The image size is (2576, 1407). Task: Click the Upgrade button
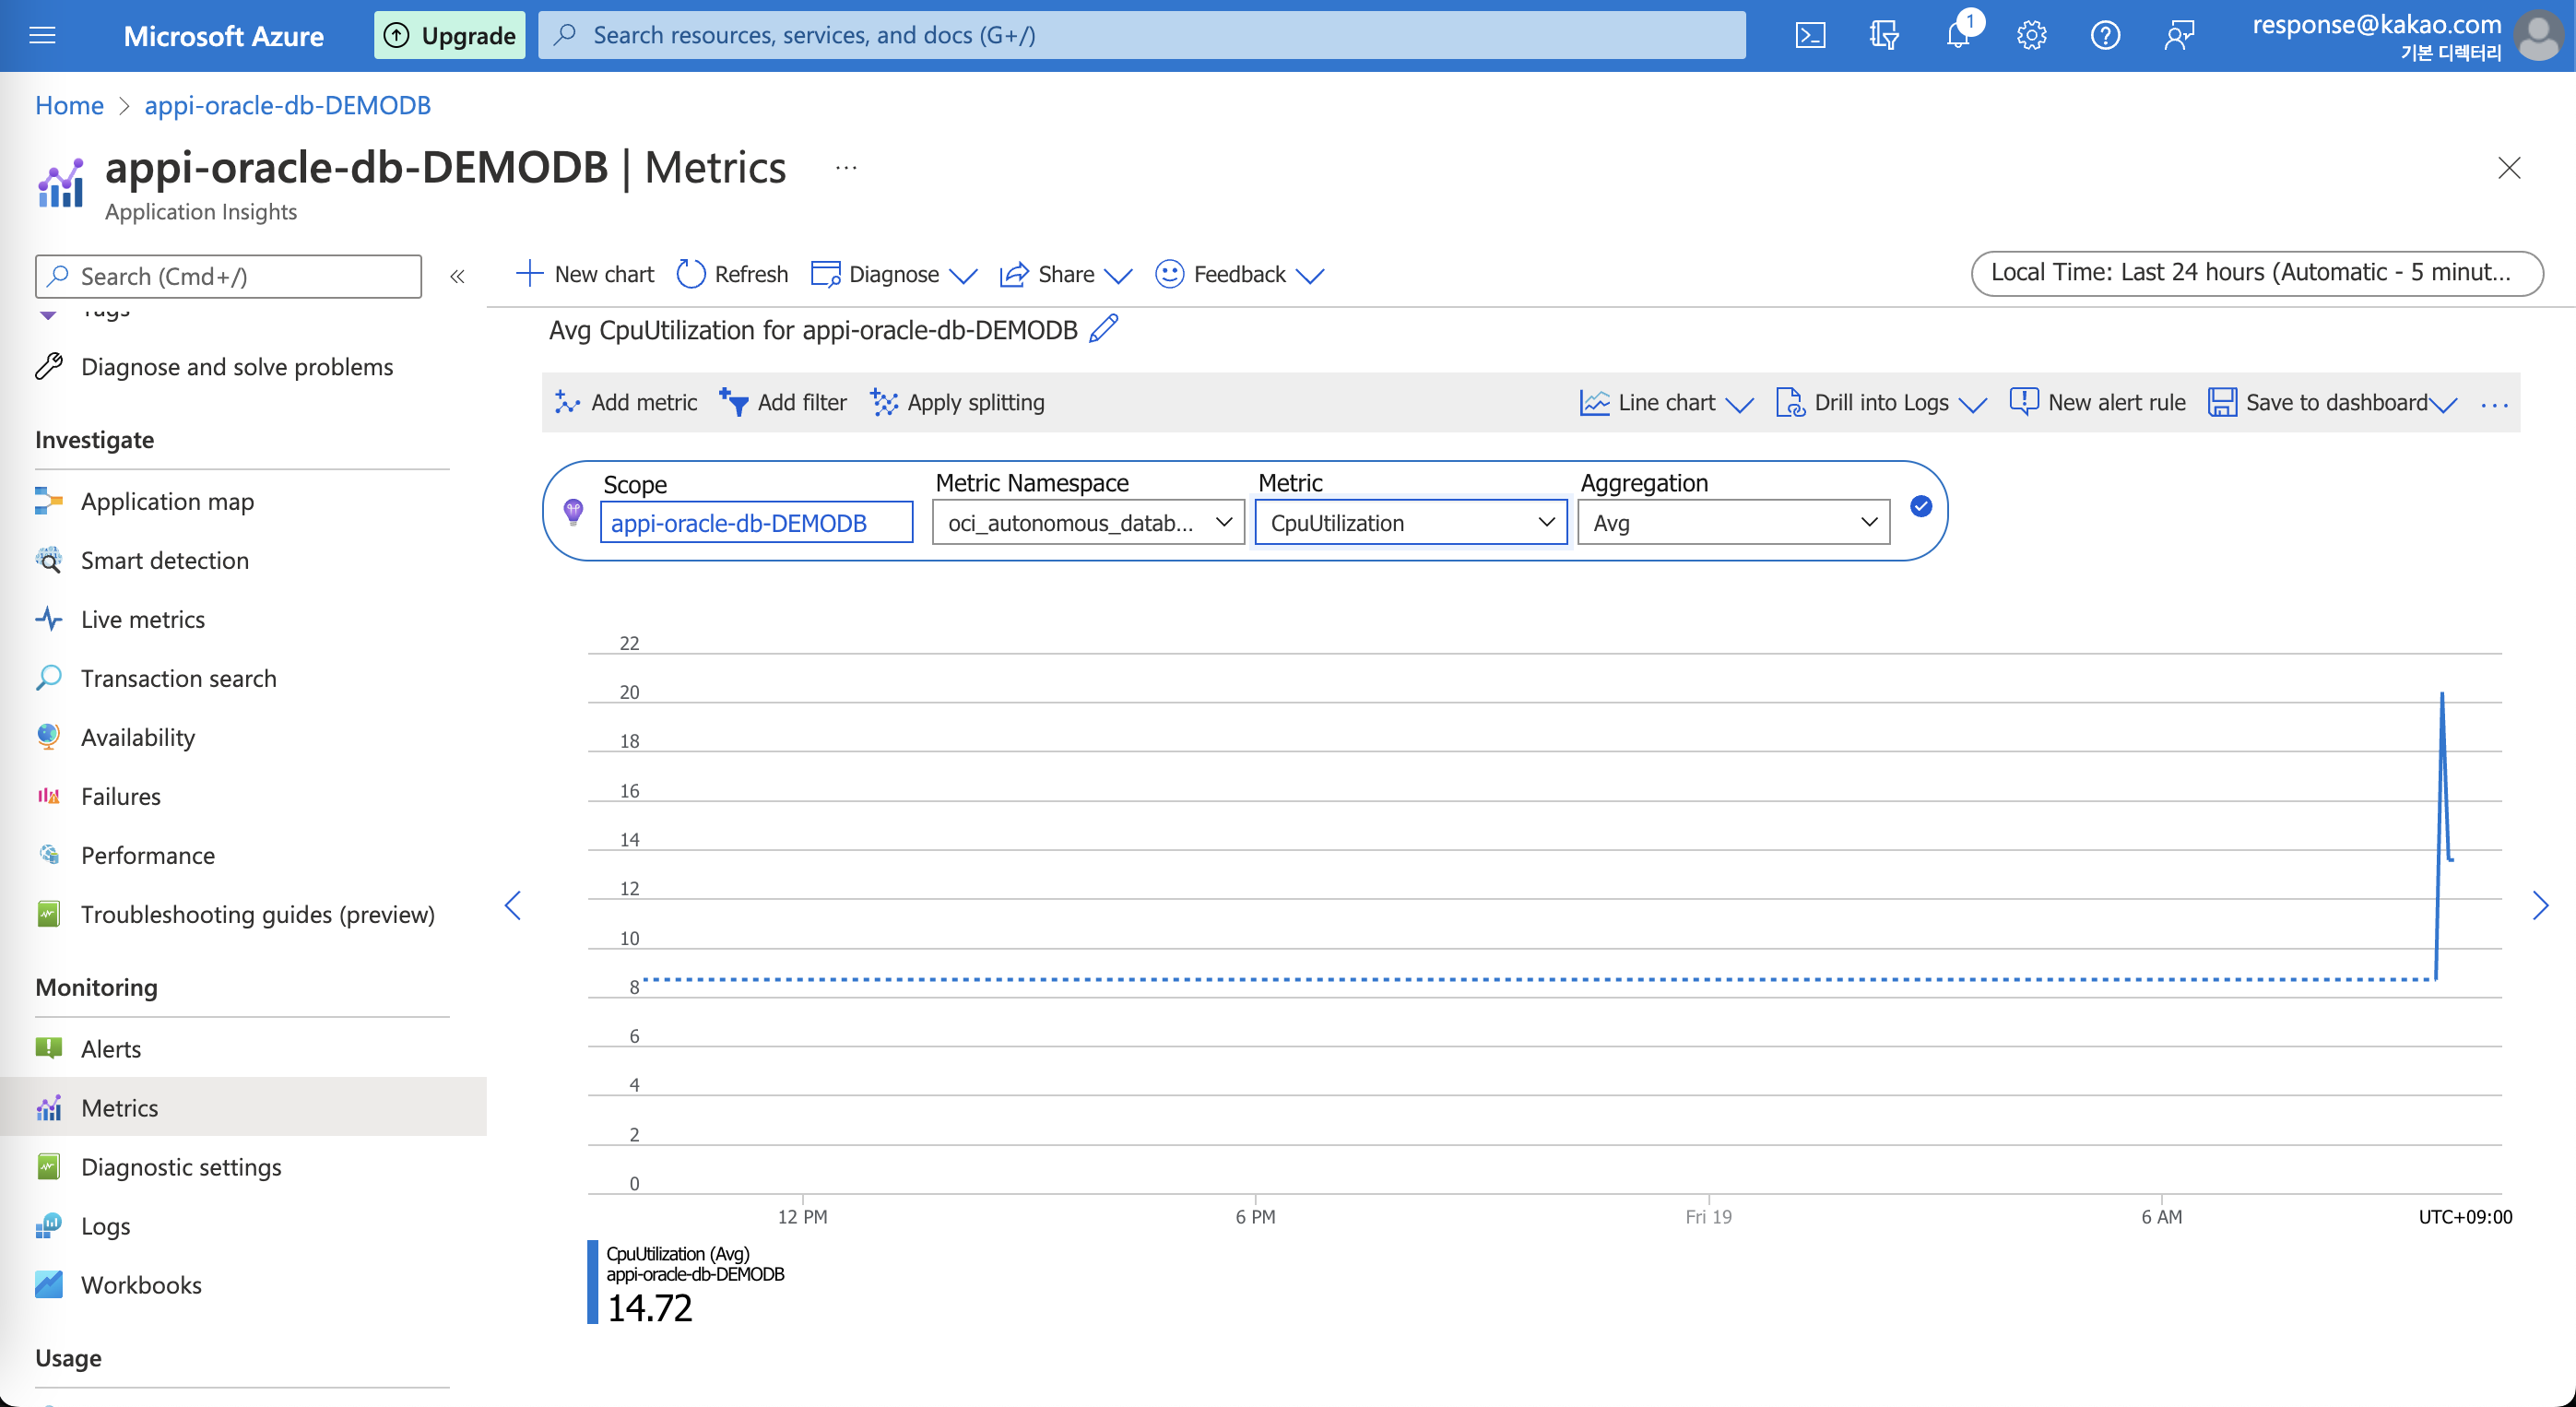(x=449, y=36)
